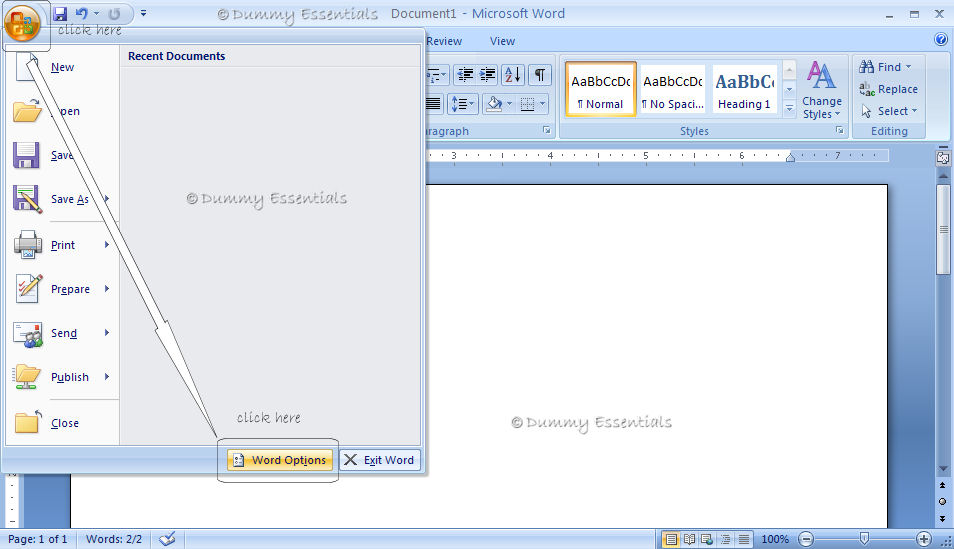Undo the last action via Quick Access Toolbar
Viewport: 954px width, 549px height.
[82, 13]
